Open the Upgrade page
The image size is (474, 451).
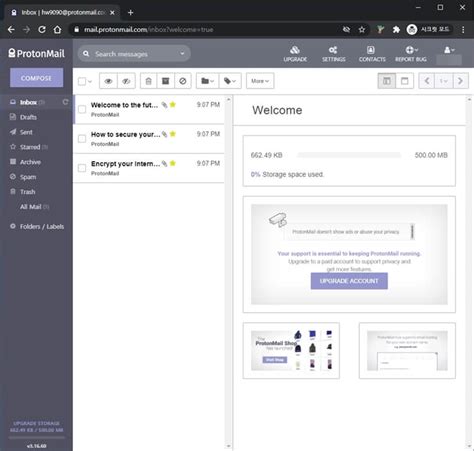coord(295,54)
